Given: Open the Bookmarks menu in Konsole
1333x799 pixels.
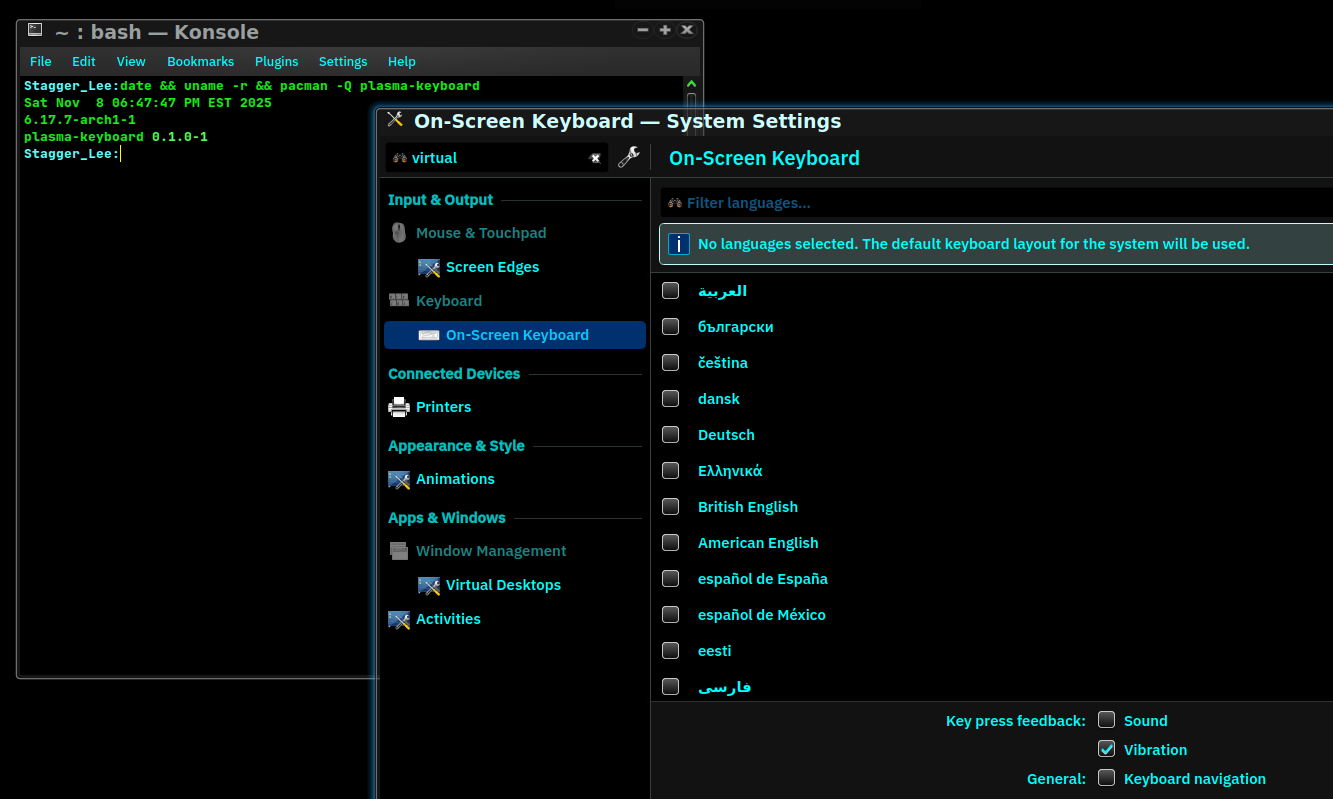Looking at the screenshot, I should (200, 61).
